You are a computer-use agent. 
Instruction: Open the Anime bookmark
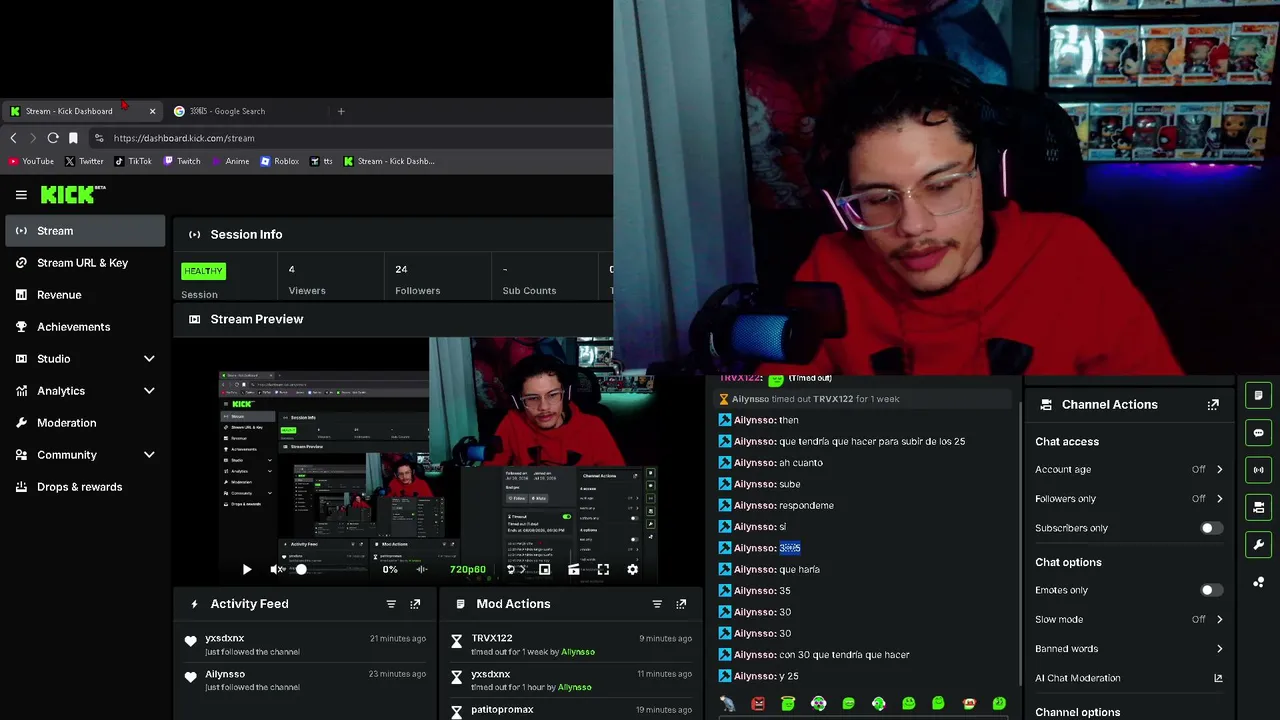[230, 161]
